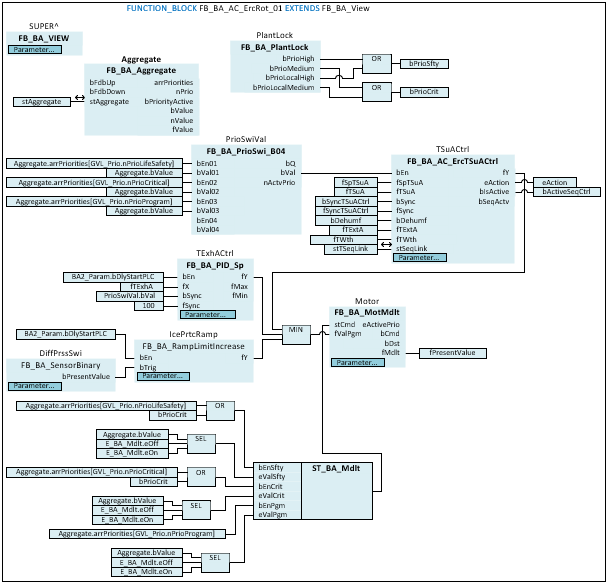Select the bPrioCrit output beside PlantLock
The image size is (609, 584).
424,92
